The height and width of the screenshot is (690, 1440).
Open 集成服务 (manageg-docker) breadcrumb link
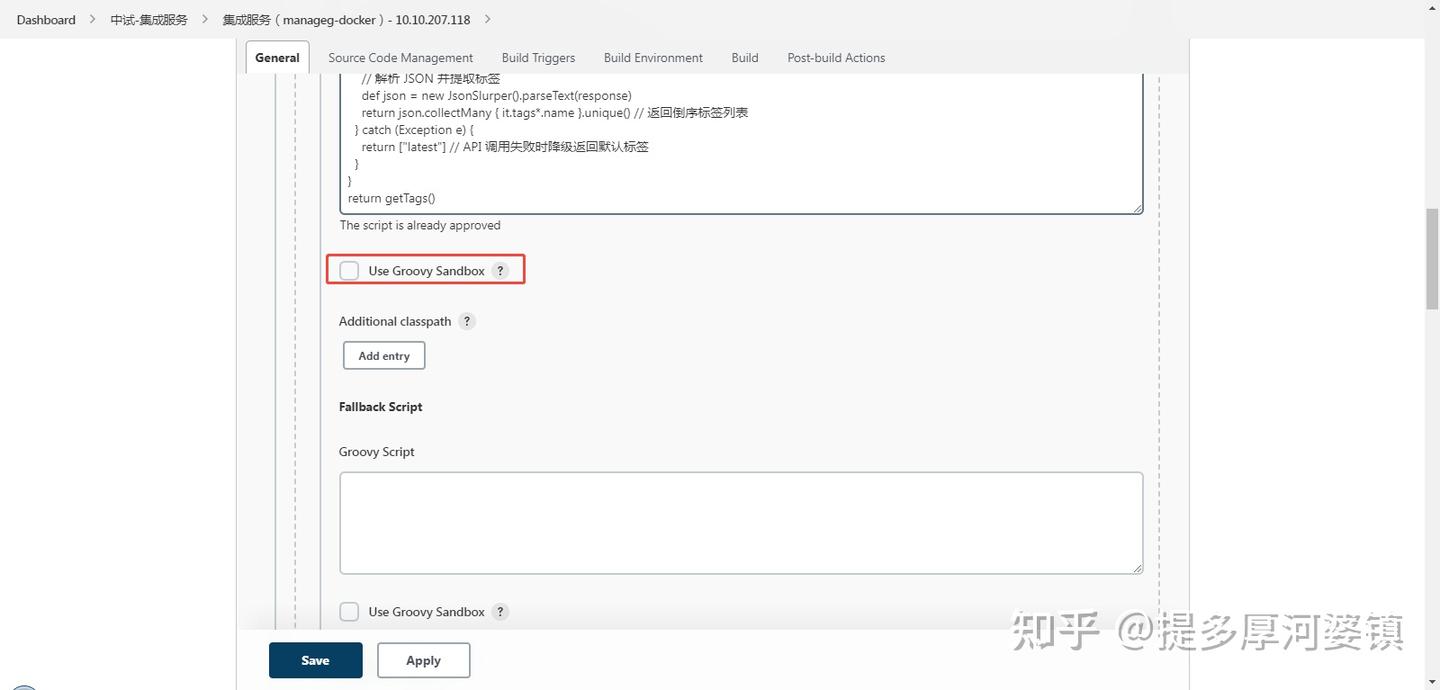click(346, 19)
